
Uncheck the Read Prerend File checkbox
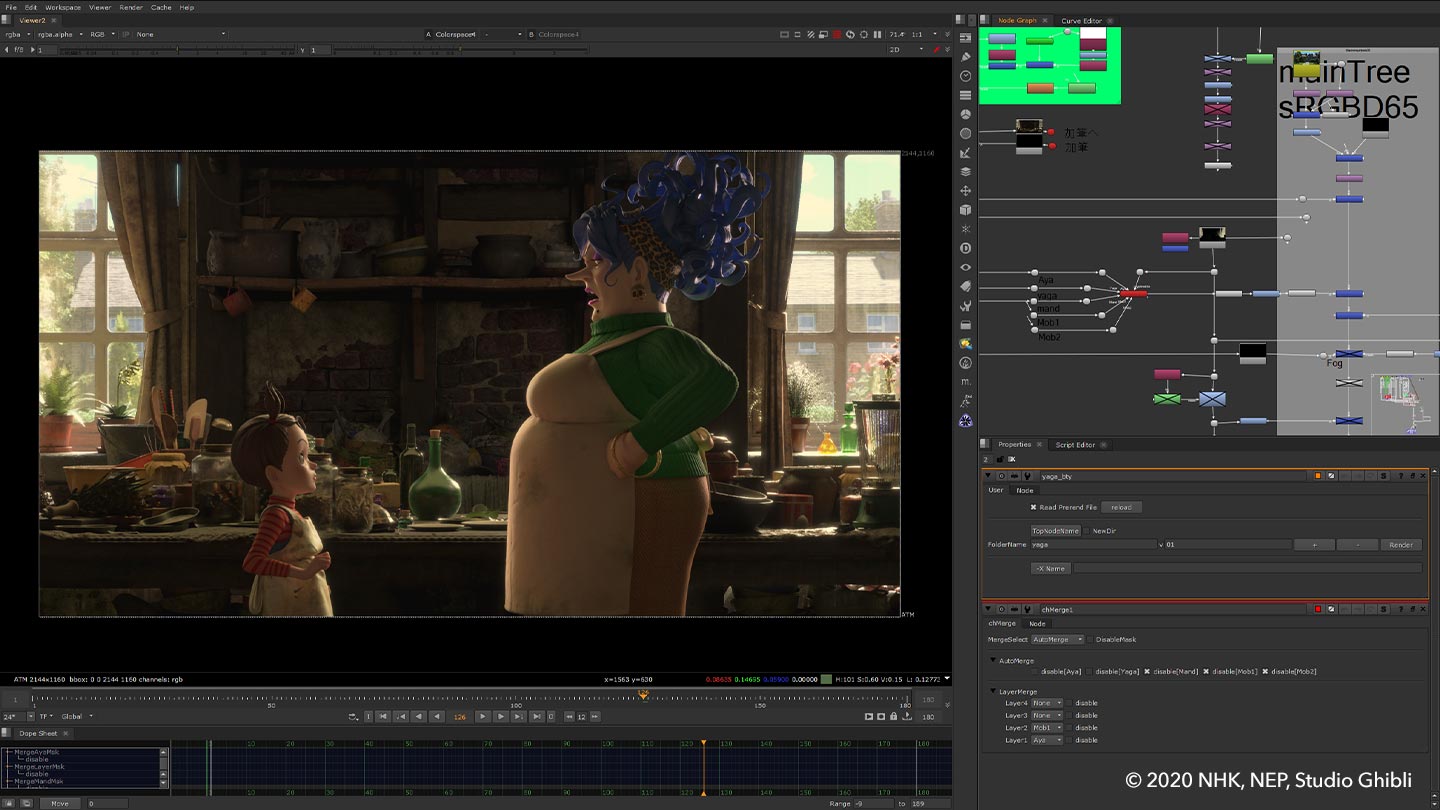point(1034,507)
